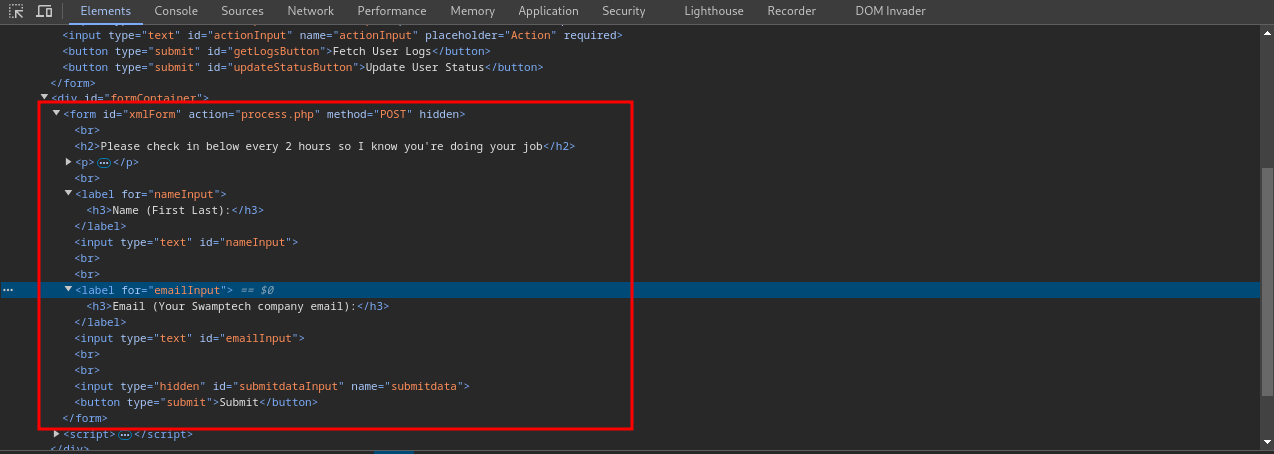Collapse the formContainer div node
Screen dimensions: 1274x454
[x=45, y=98]
